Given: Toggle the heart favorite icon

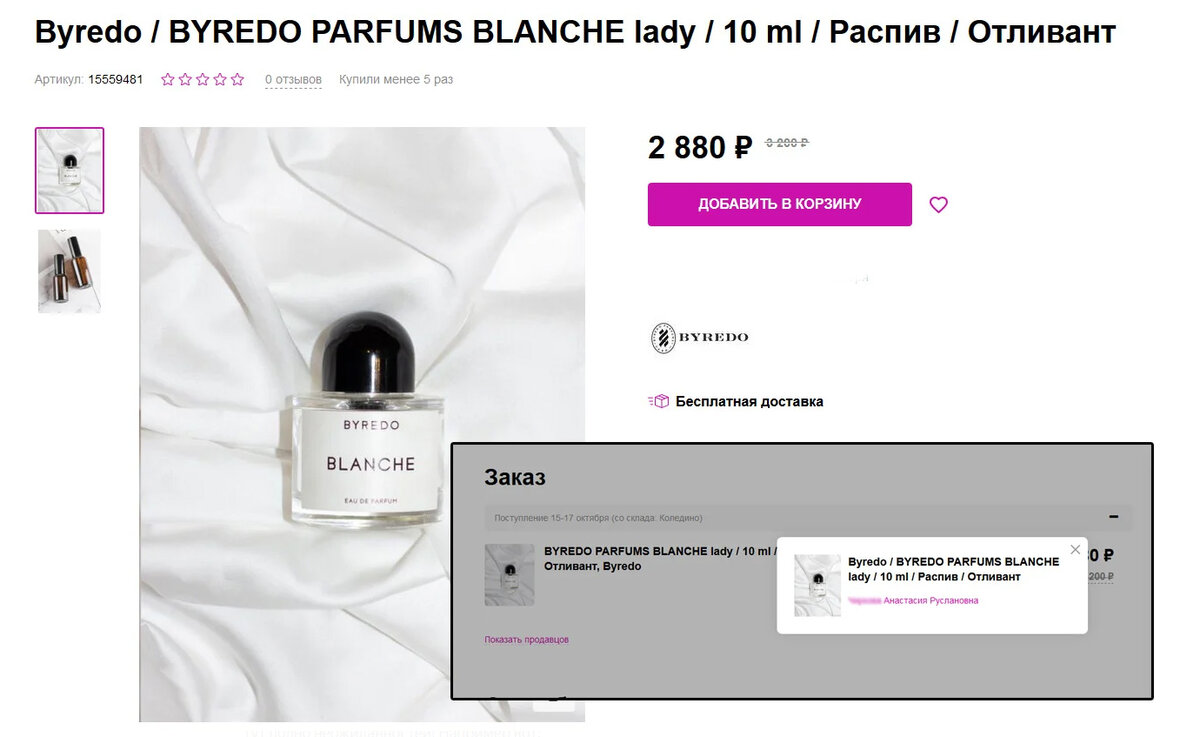Looking at the screenshot, I should pos(938,205).
